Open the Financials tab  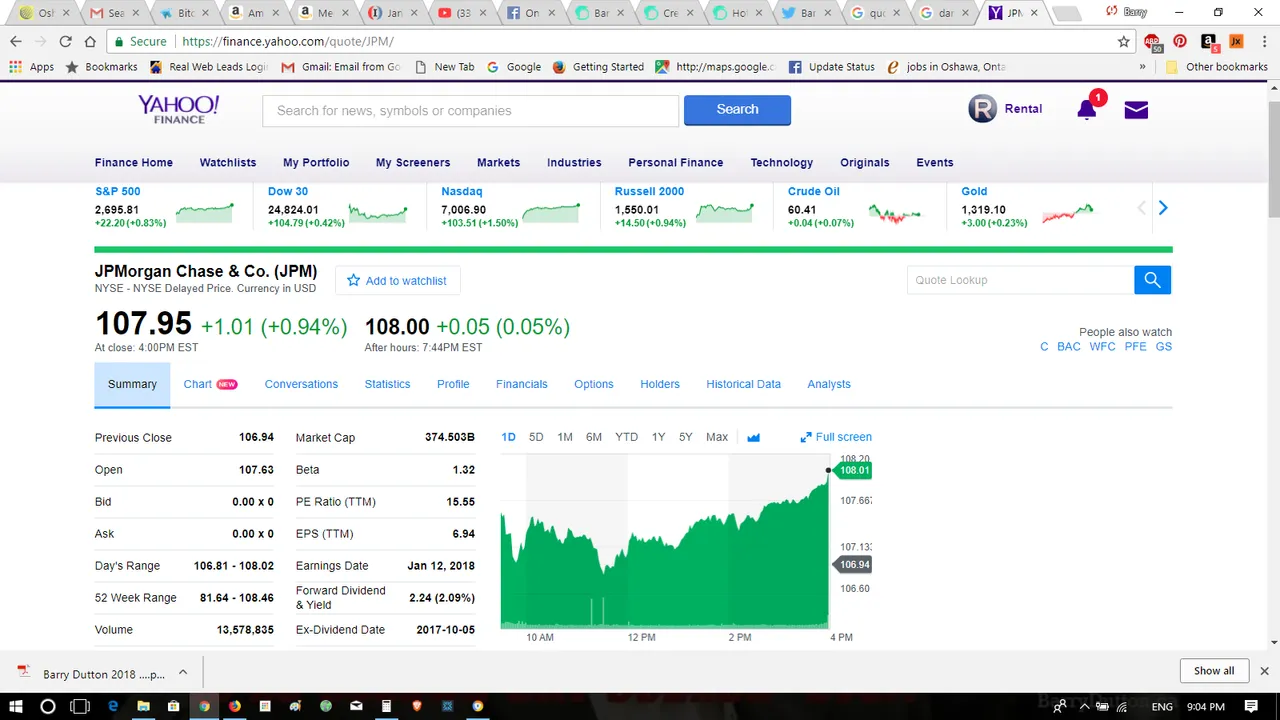point(522,384)
